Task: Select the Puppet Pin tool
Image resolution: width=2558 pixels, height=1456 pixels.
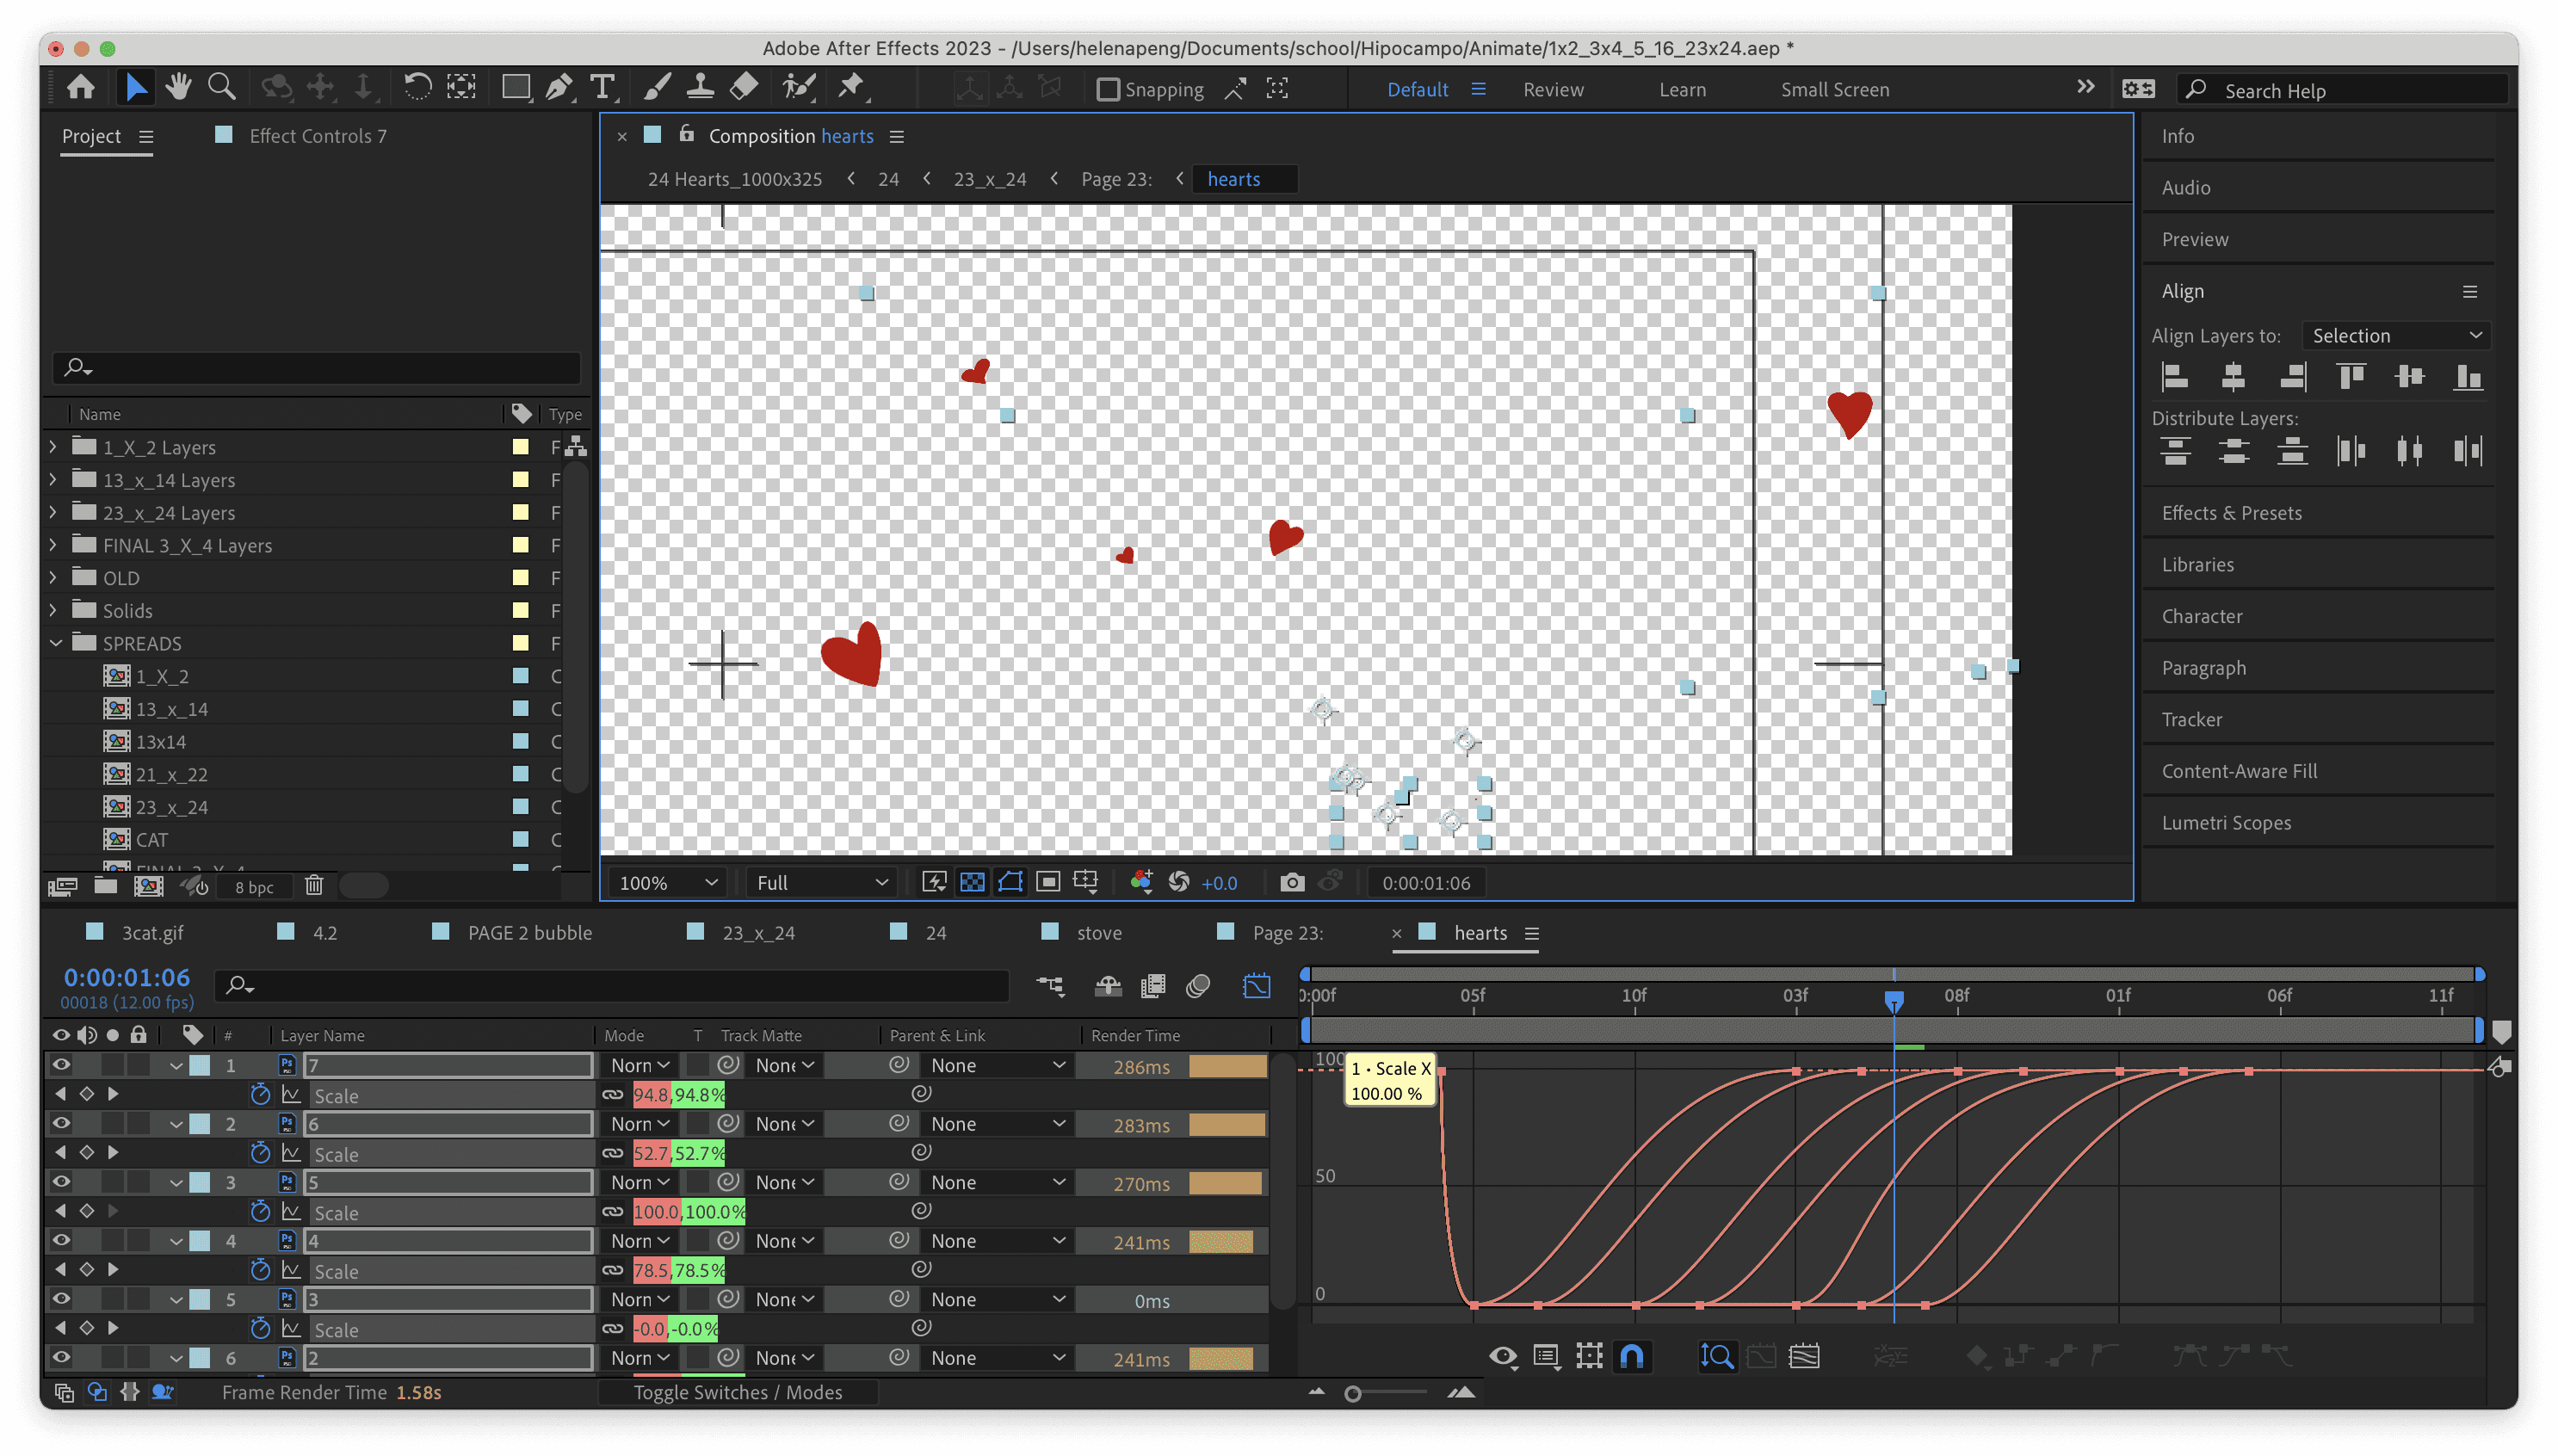Action: [x=850, y=88]
